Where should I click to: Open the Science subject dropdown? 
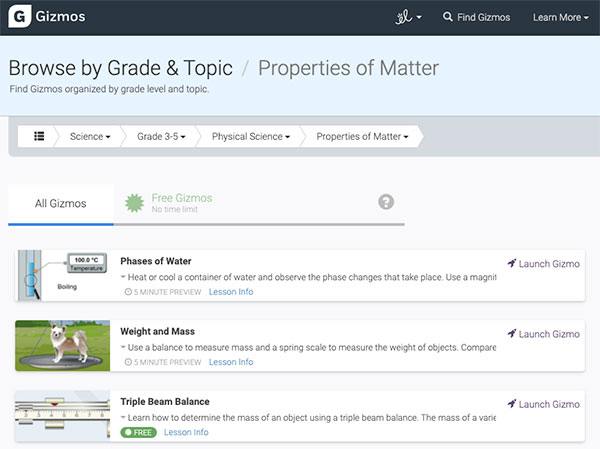90,136
